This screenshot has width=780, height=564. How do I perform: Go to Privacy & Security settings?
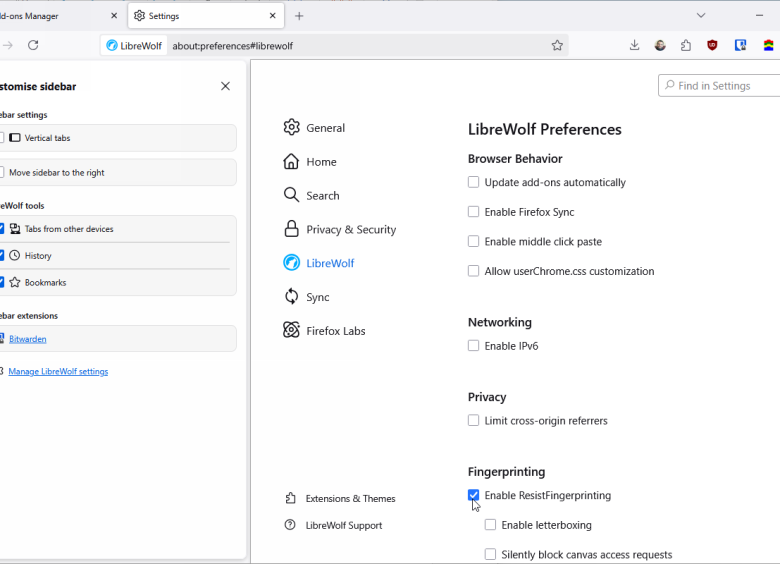pyautogui.click(x=350, y=229)
